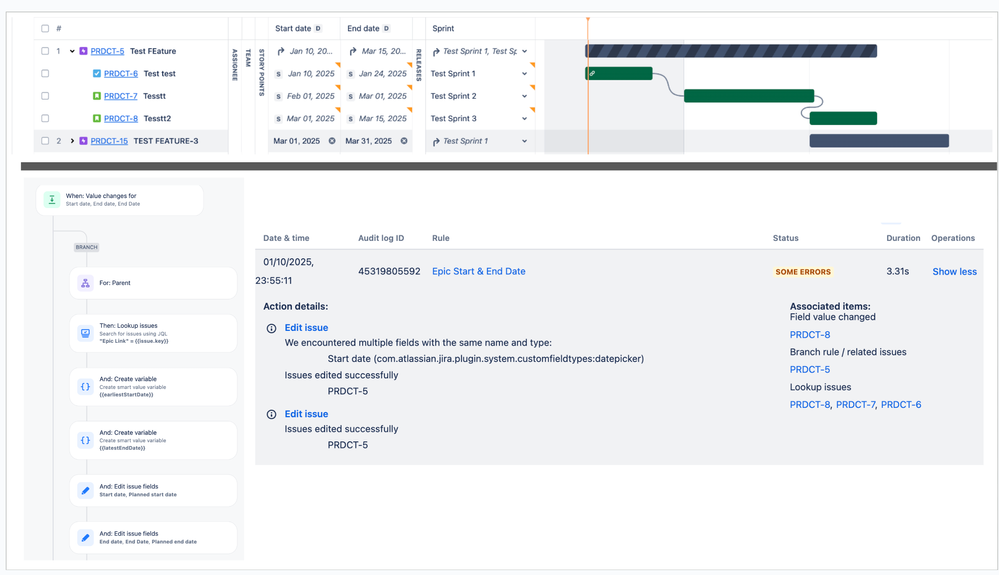Check the box for row PRDCT-7
Viewport: 999px width, 575px height.
coord(45,96)
